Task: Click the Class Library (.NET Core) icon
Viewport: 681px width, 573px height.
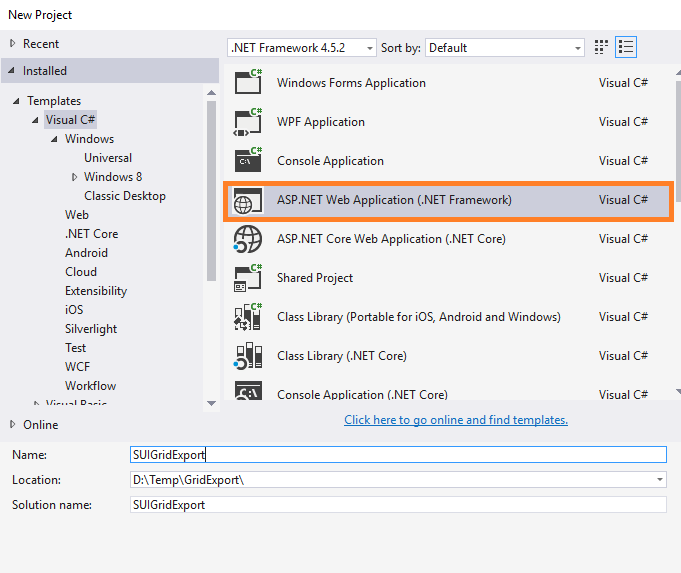Action: click(248, 356)
